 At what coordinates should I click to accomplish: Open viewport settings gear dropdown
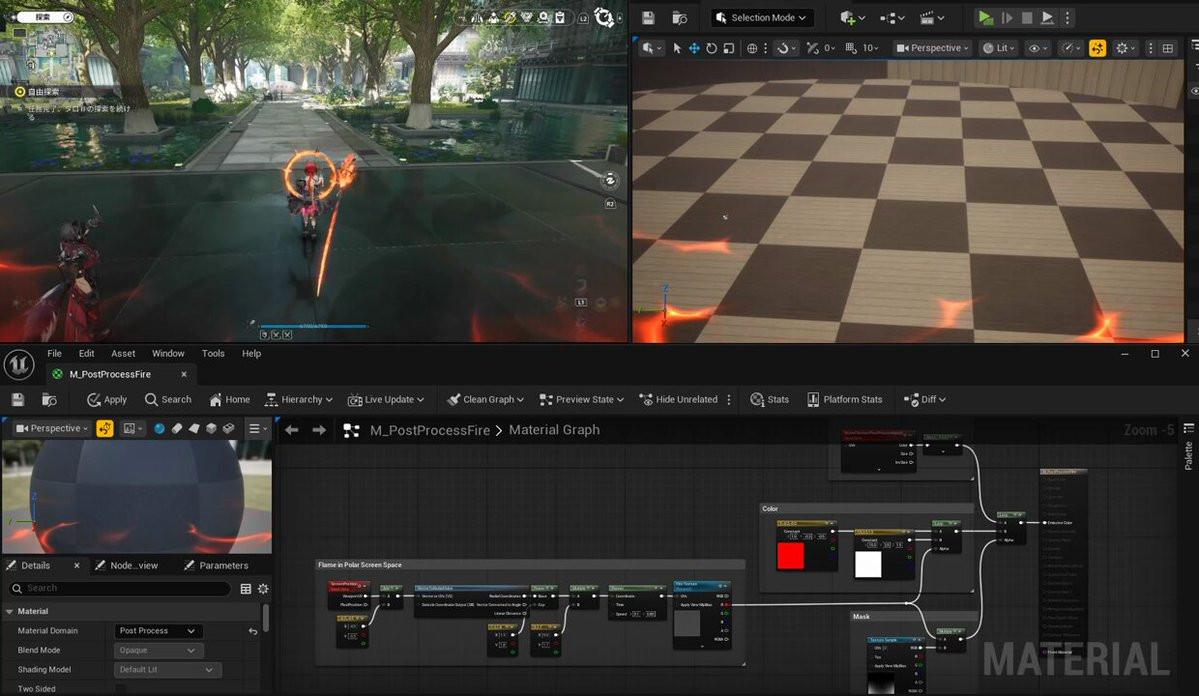click(1126, 48)
